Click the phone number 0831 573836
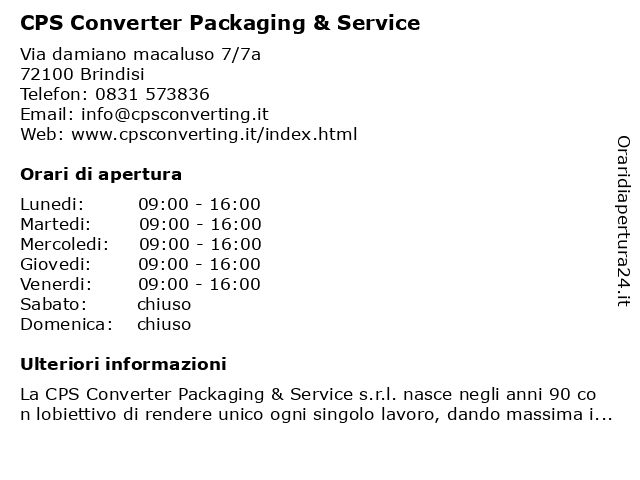Viewport: 640px width, 480px height. pyautogui.click(x=152, y=94)
